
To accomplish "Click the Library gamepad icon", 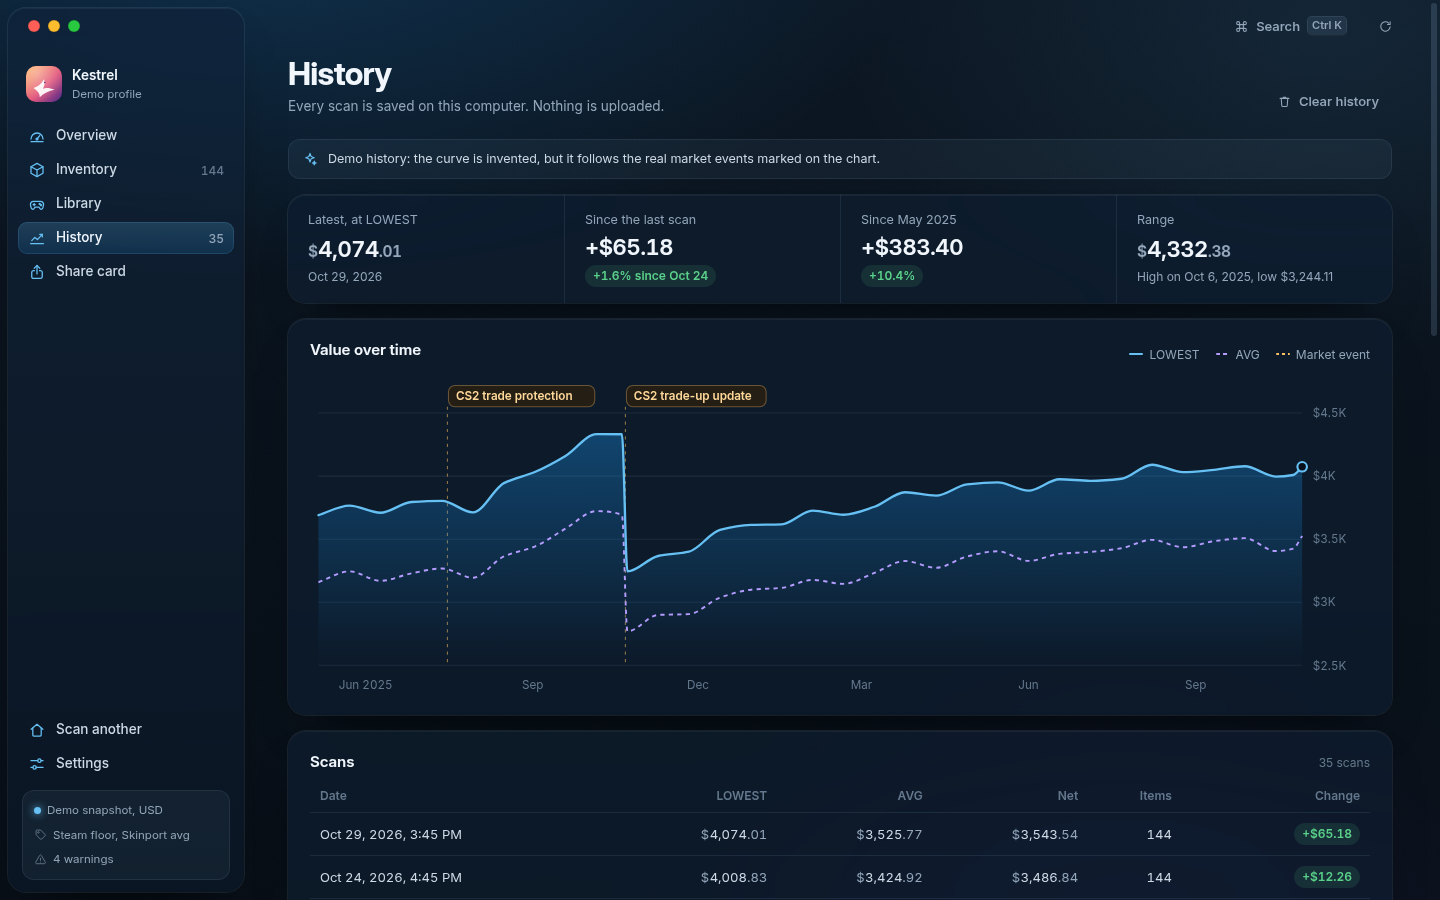I will pos(37,204).
